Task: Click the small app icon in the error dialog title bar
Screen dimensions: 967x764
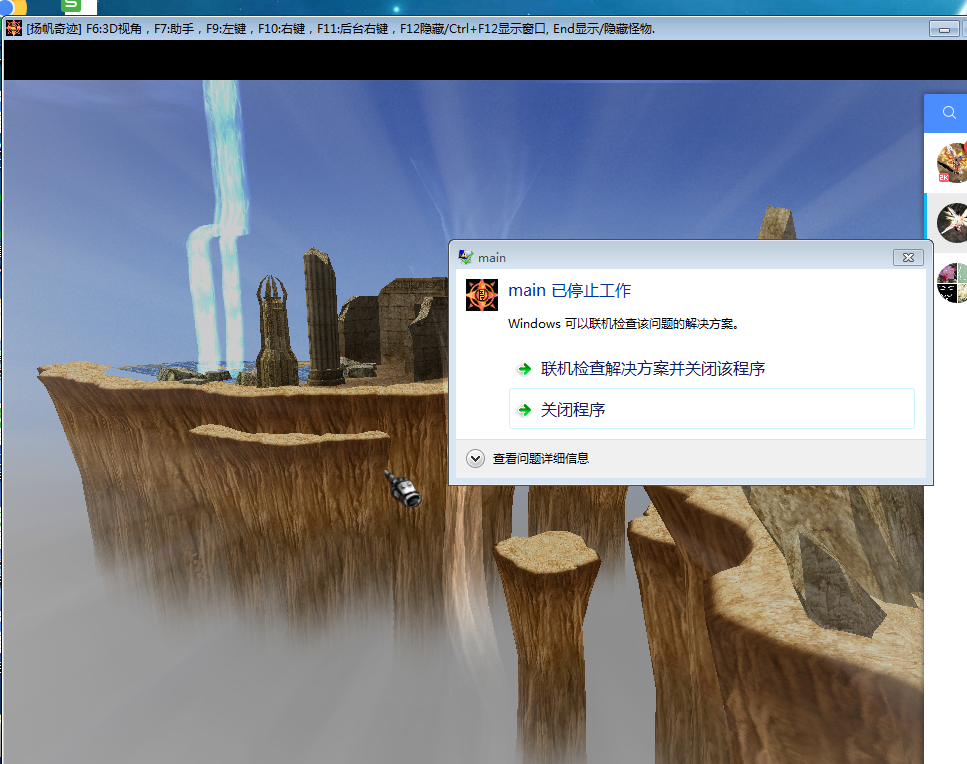Action: tap(466, 257)
